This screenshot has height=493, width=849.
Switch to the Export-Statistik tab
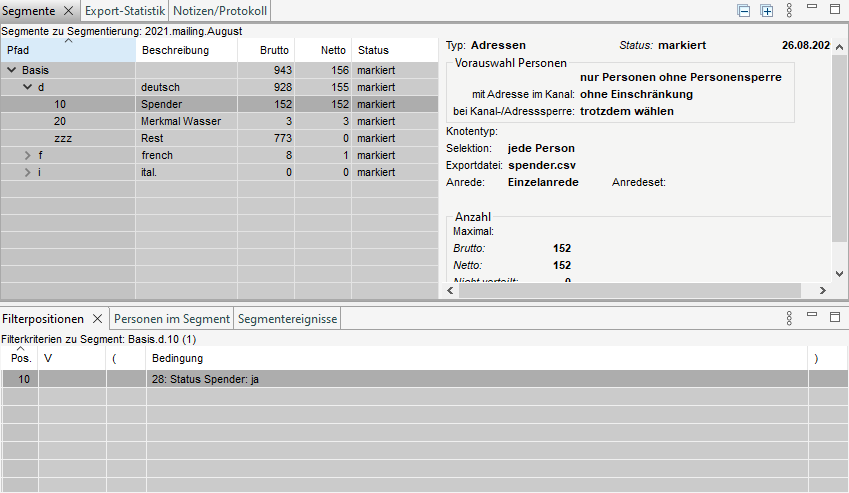coord(125,11)
